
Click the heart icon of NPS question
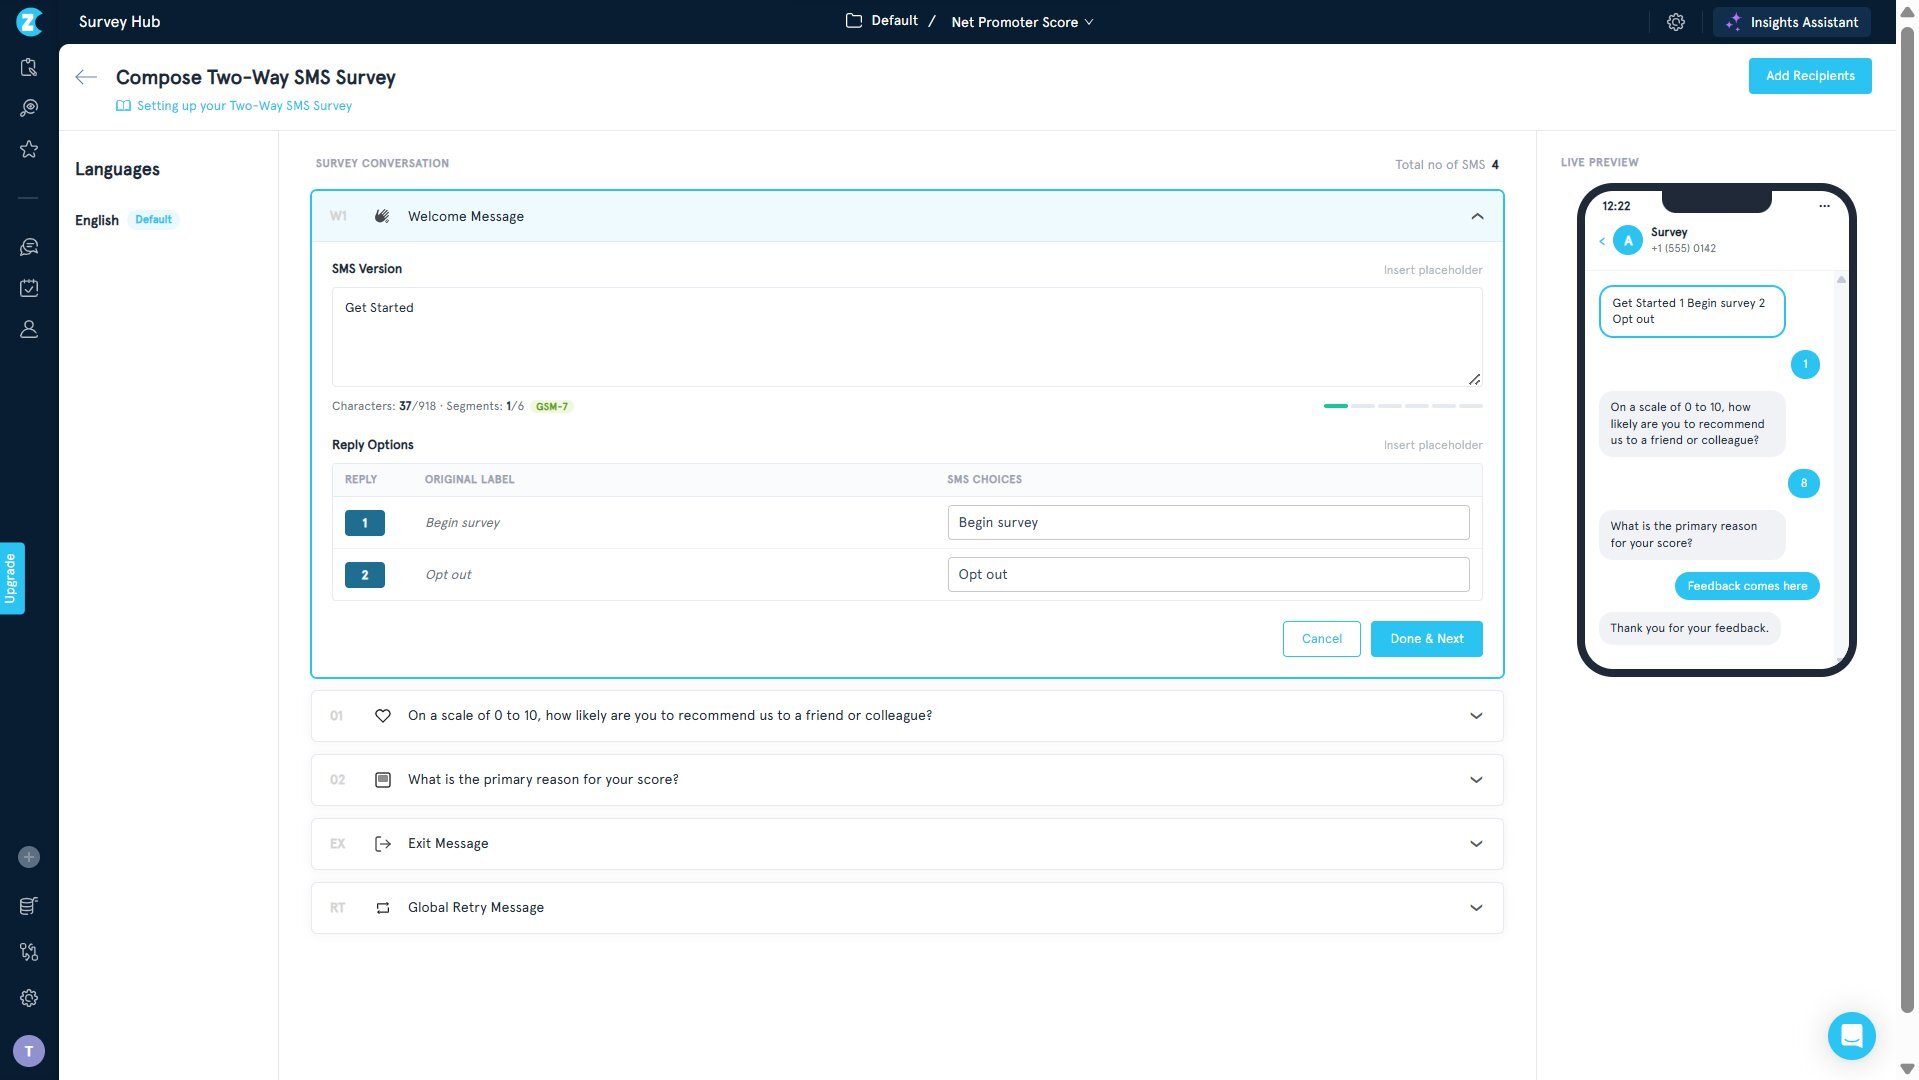click(x=382, y=716)
